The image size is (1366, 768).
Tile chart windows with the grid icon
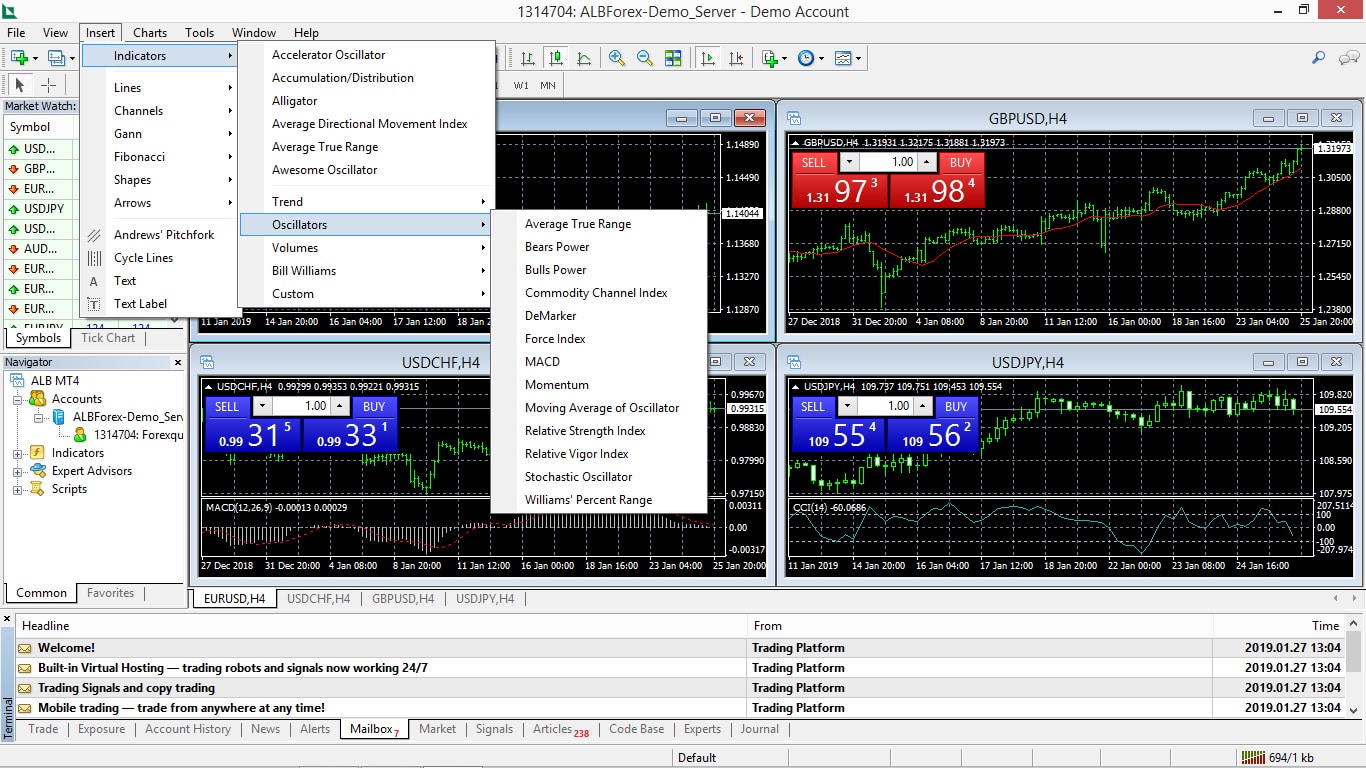[x=673, y=58]
